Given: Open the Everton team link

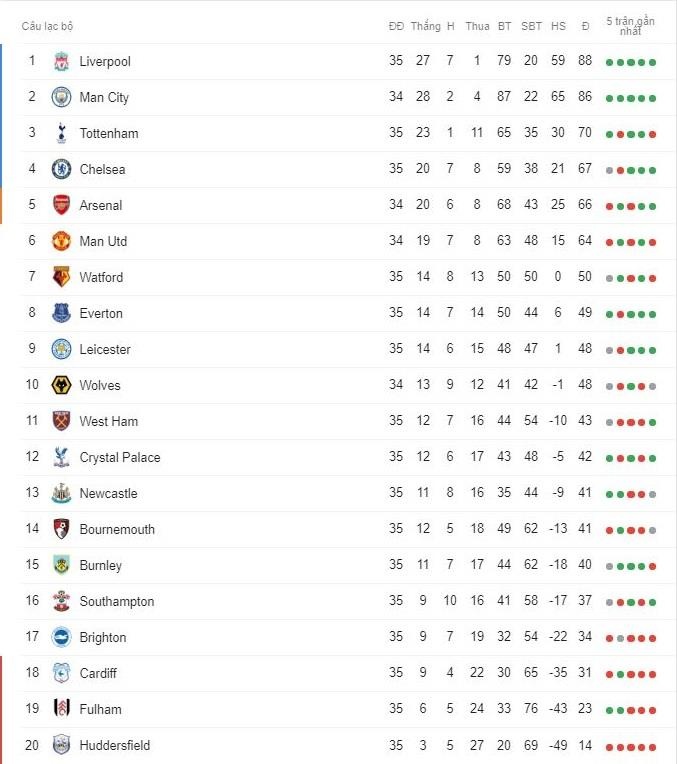Looking at the screenshot, I should point(101,313).
